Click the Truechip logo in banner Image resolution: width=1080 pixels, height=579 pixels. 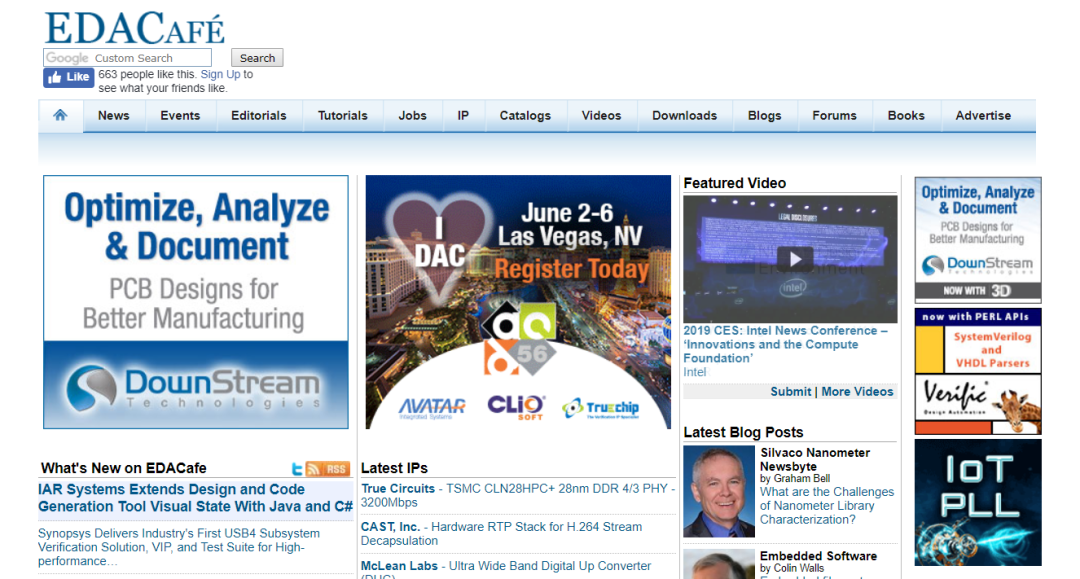click(x=601, y=408)
